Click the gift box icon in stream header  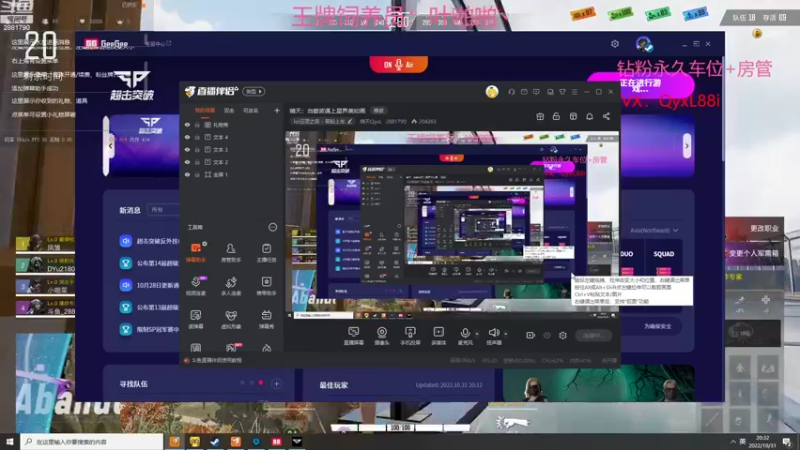point(540,116)
